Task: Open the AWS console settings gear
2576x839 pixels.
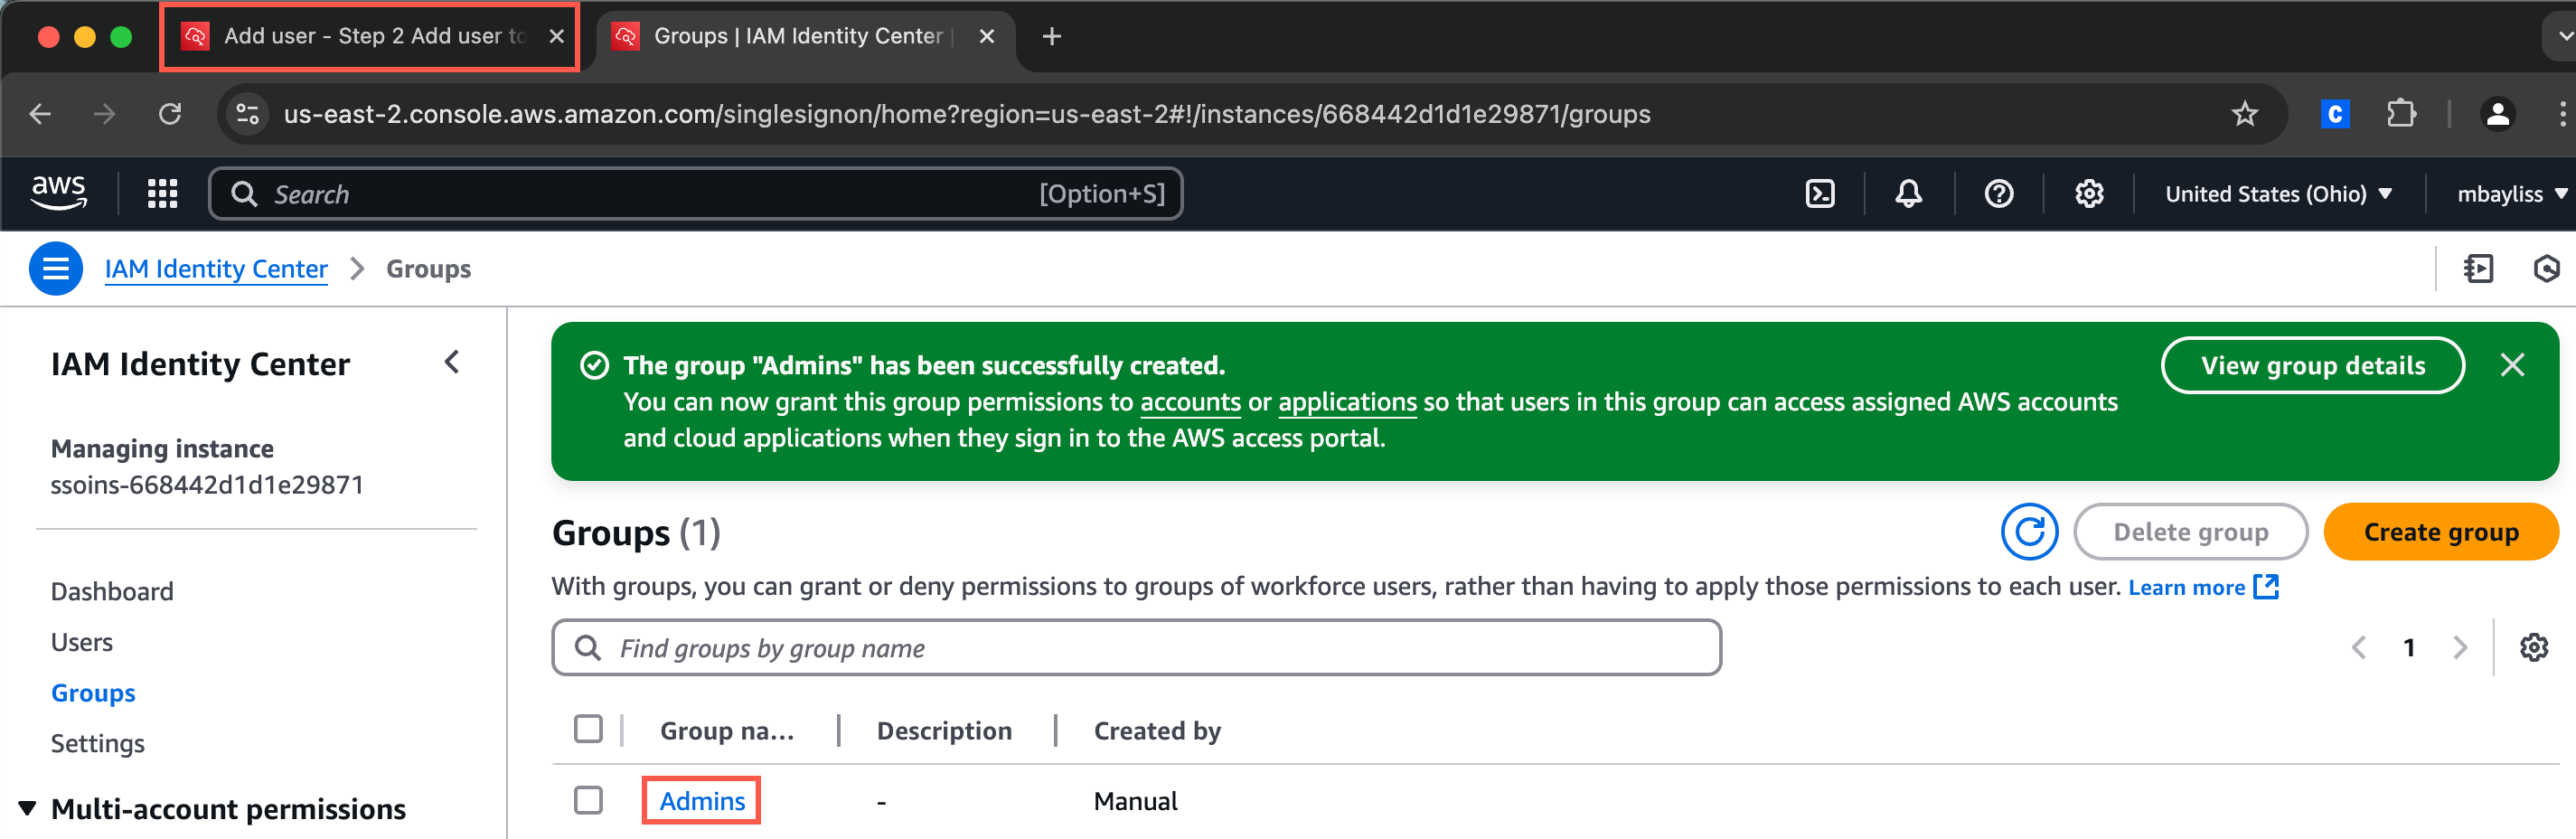Action: point(2088,193)
